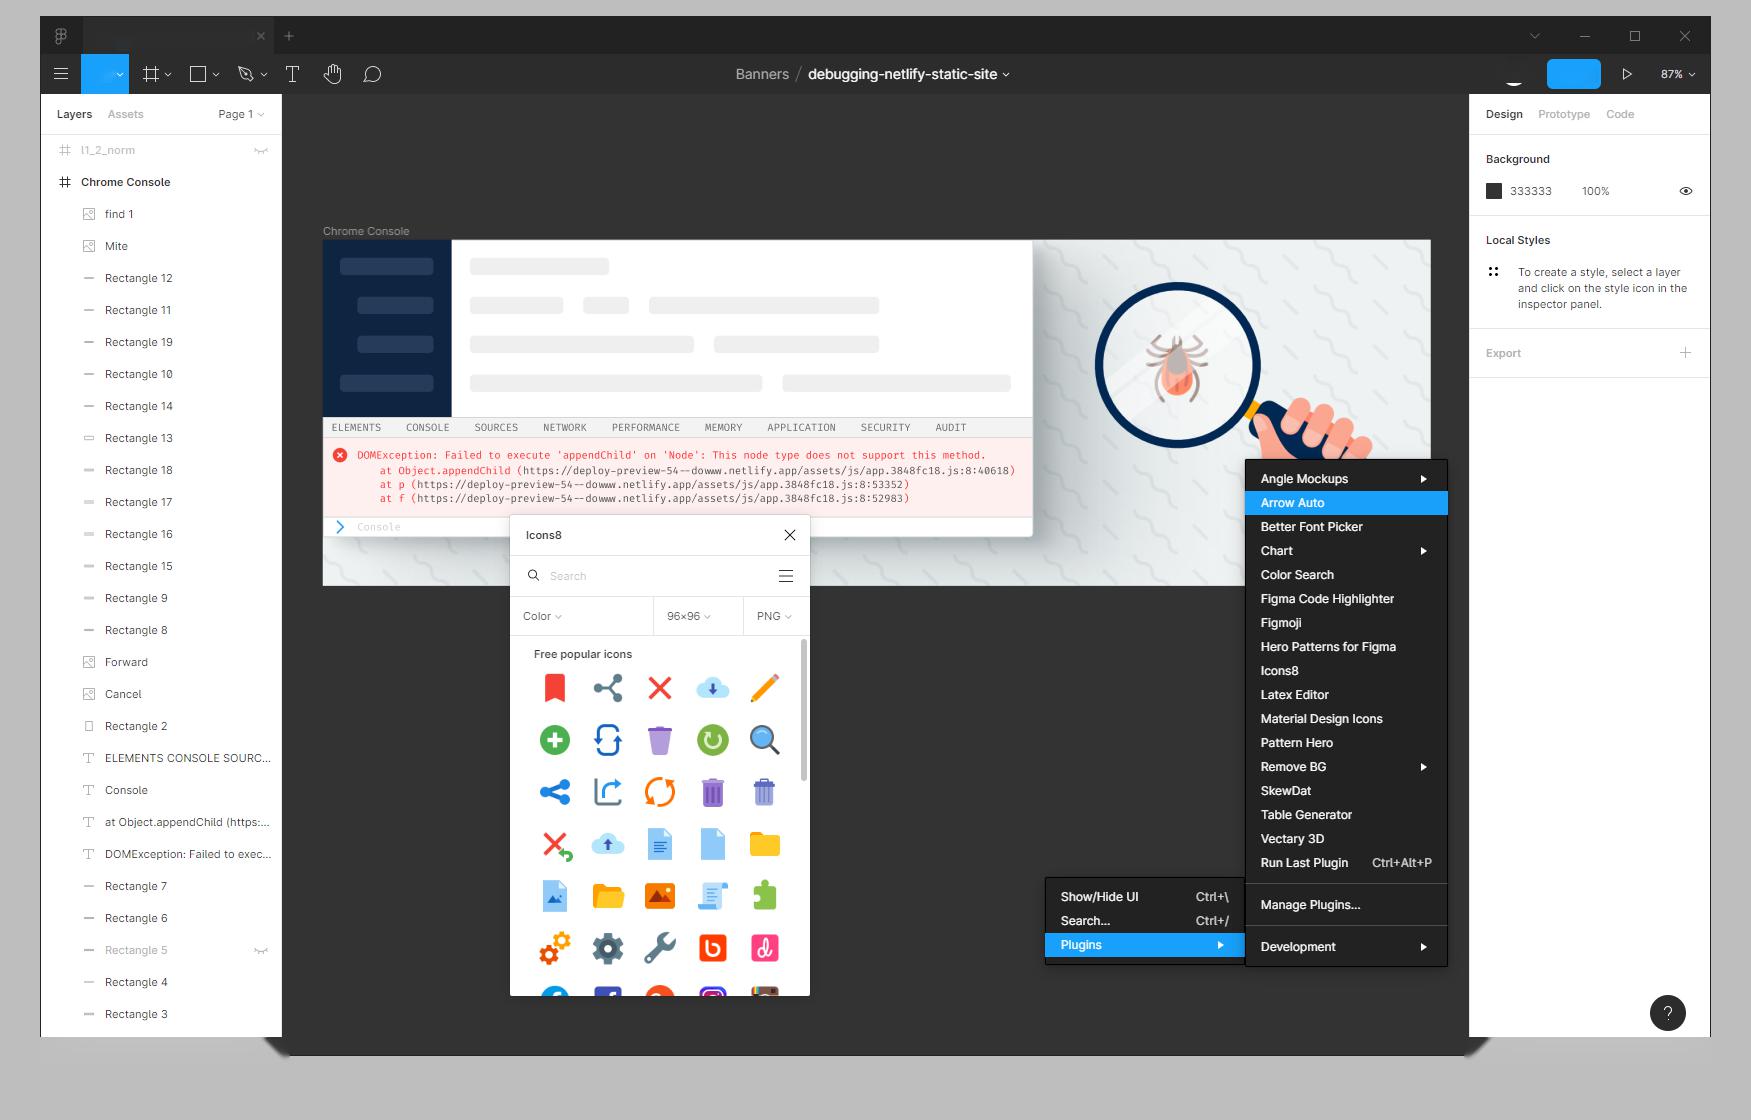The image size is (1751, 1120).
Task: Choose Table Generator plugin
Action: click(1346, 815)
